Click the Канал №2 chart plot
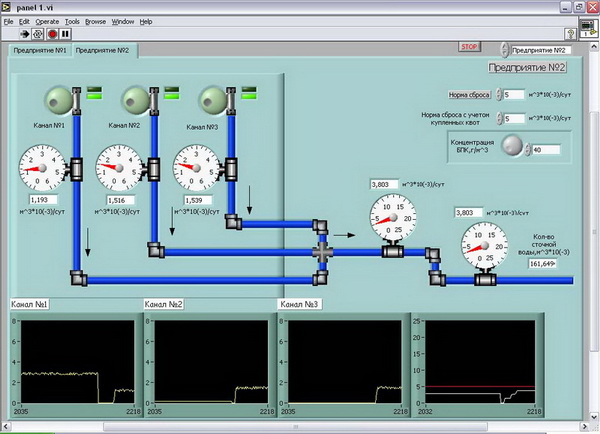 click(x=211, y=362)
